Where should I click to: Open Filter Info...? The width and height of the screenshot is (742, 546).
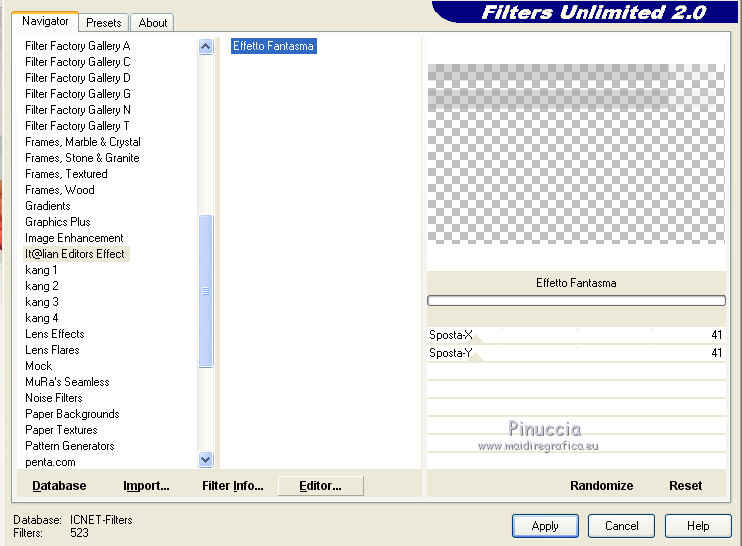coord(232,485)
